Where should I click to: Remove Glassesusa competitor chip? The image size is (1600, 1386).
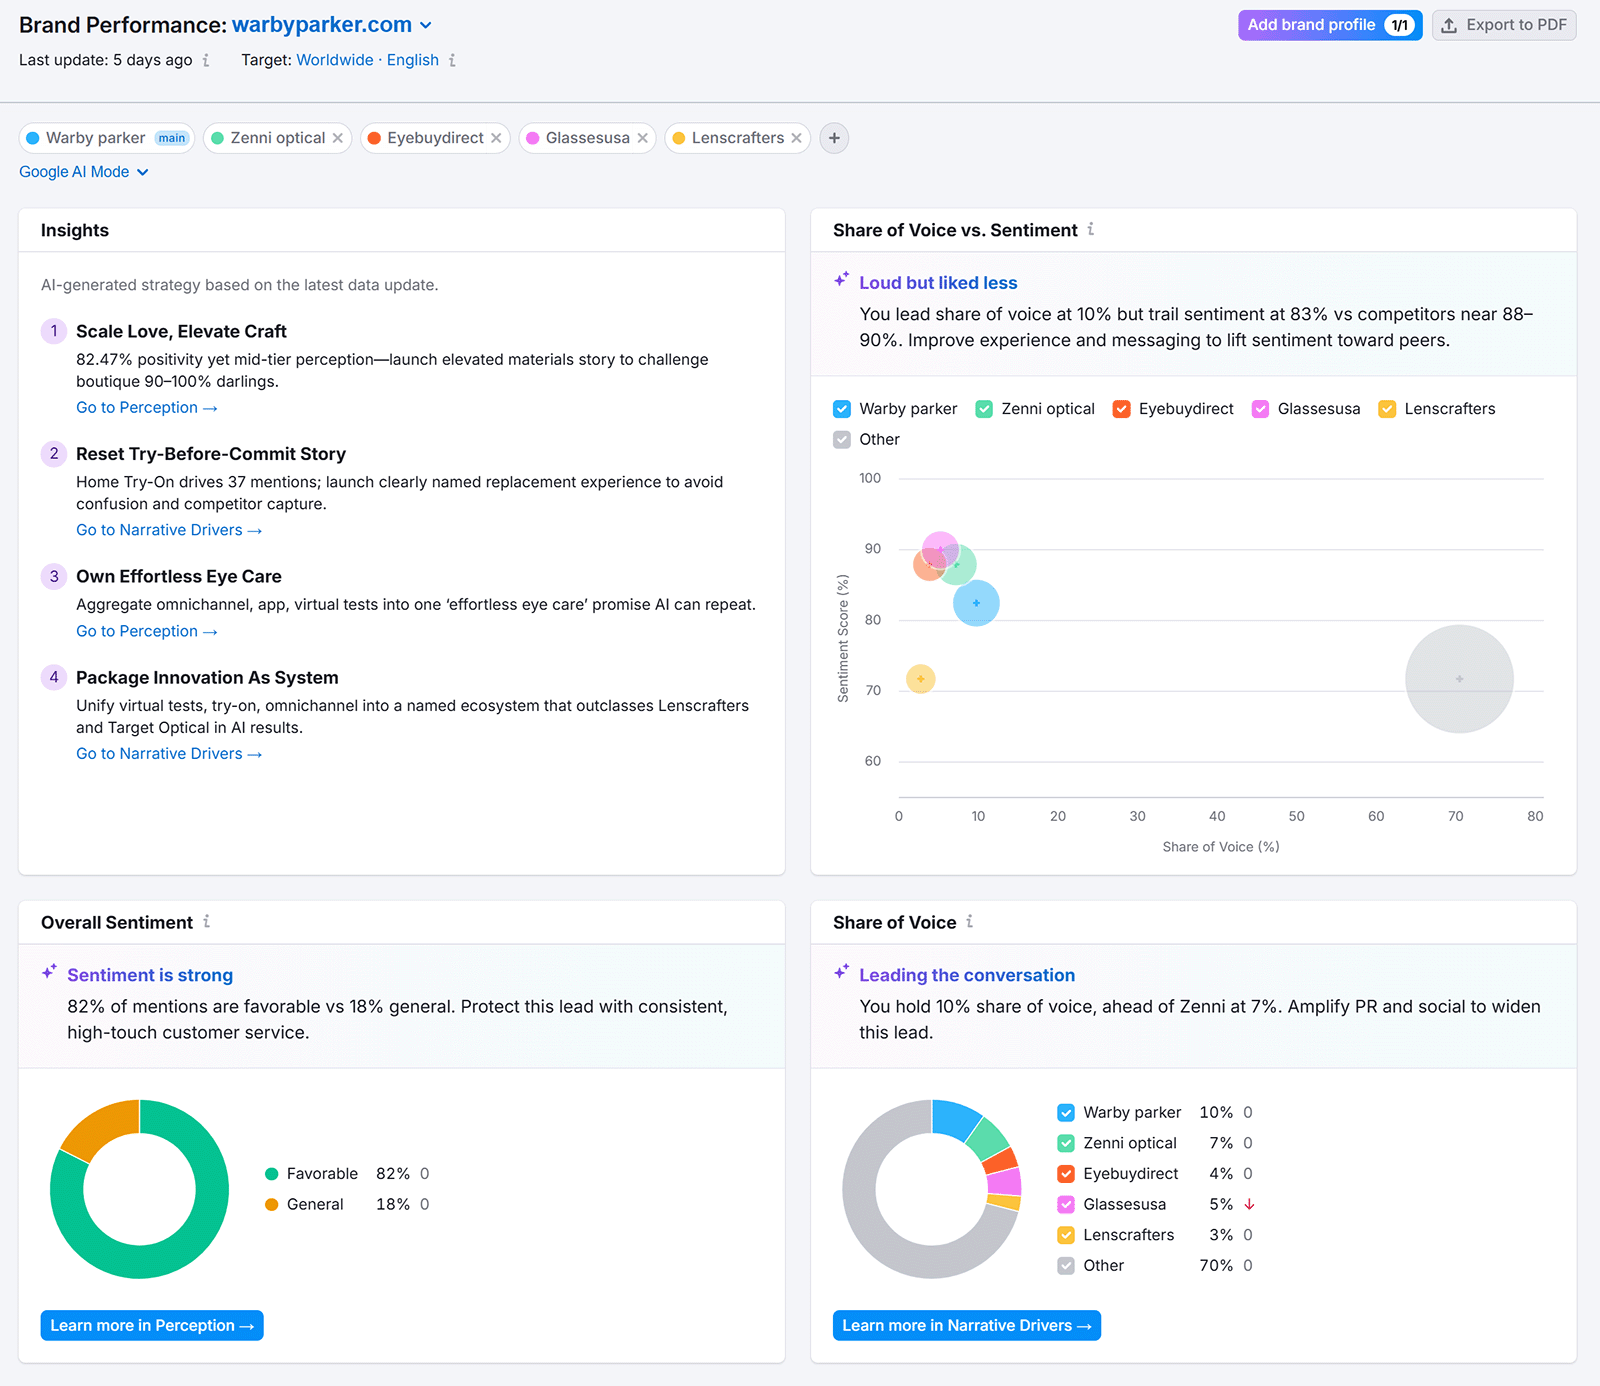643,138
